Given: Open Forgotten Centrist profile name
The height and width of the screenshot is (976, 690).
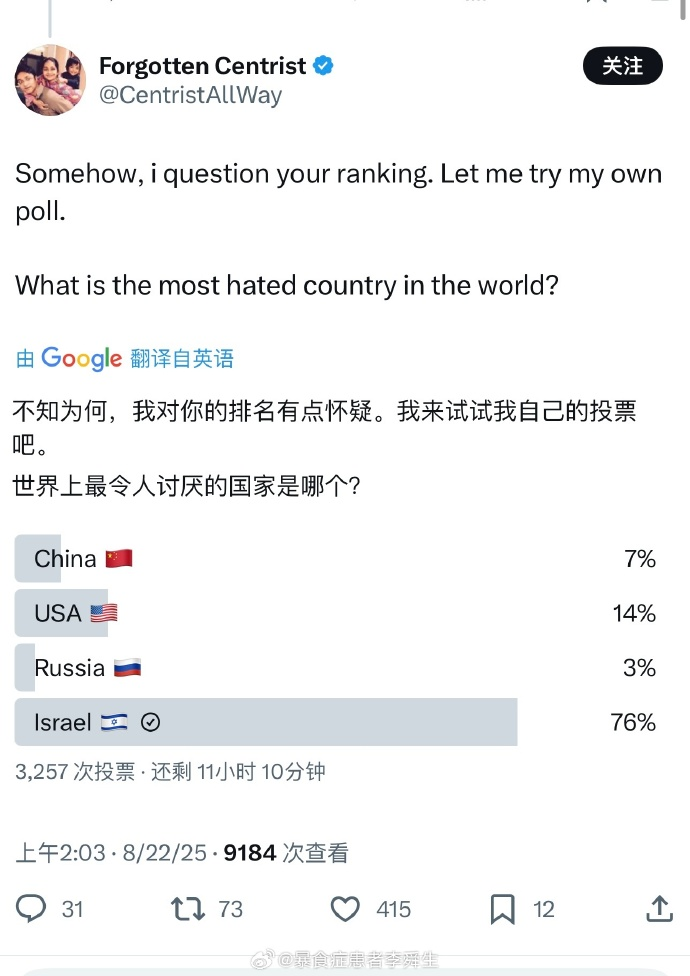Looking at the screenshot, I should (202, 65).
